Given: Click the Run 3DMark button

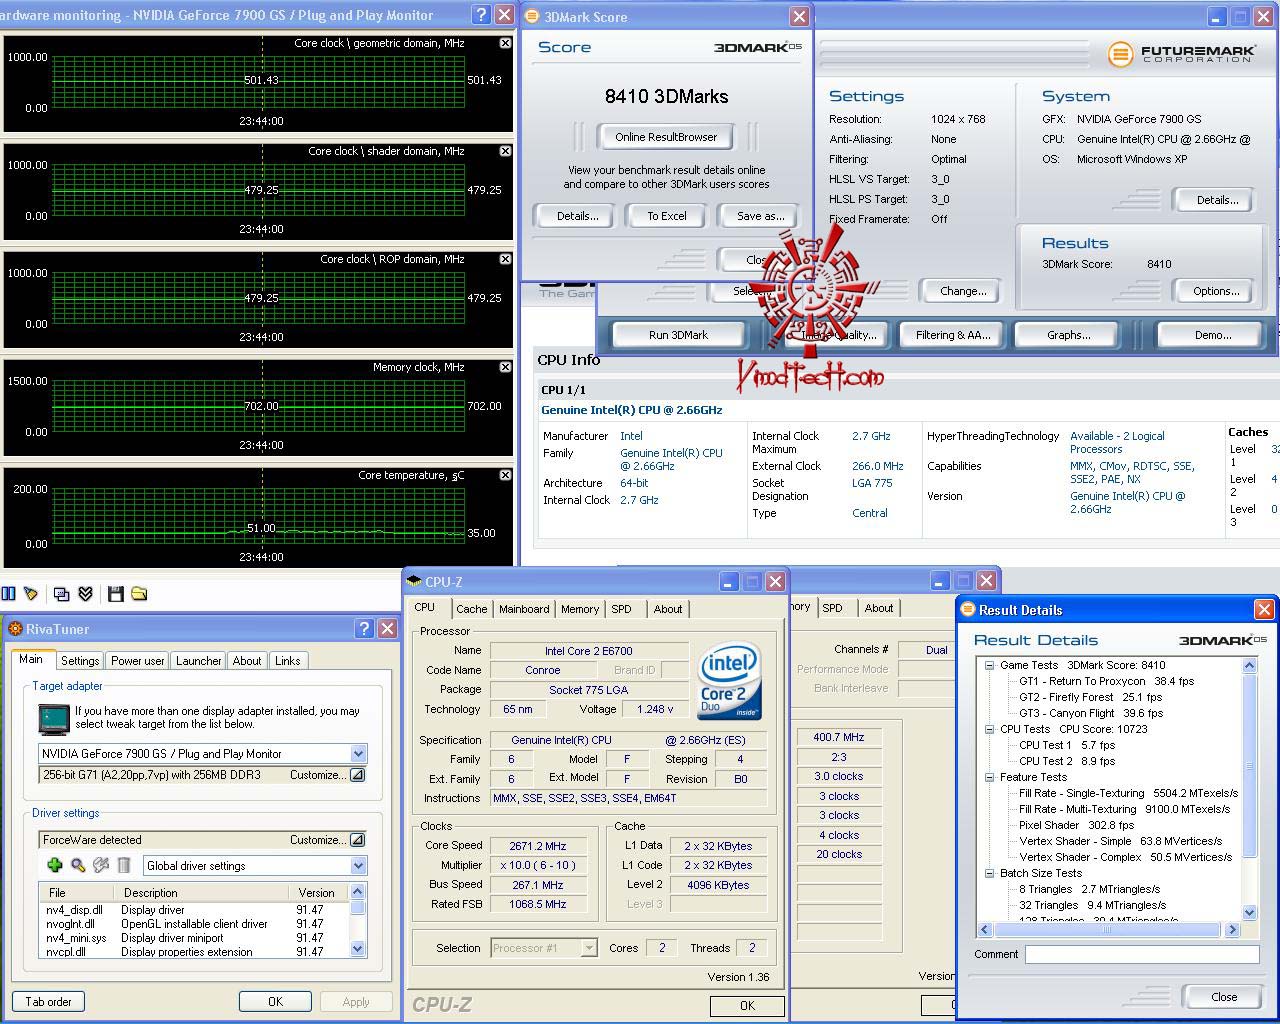Looking at the screenshot, I should [x=678, y=335].
